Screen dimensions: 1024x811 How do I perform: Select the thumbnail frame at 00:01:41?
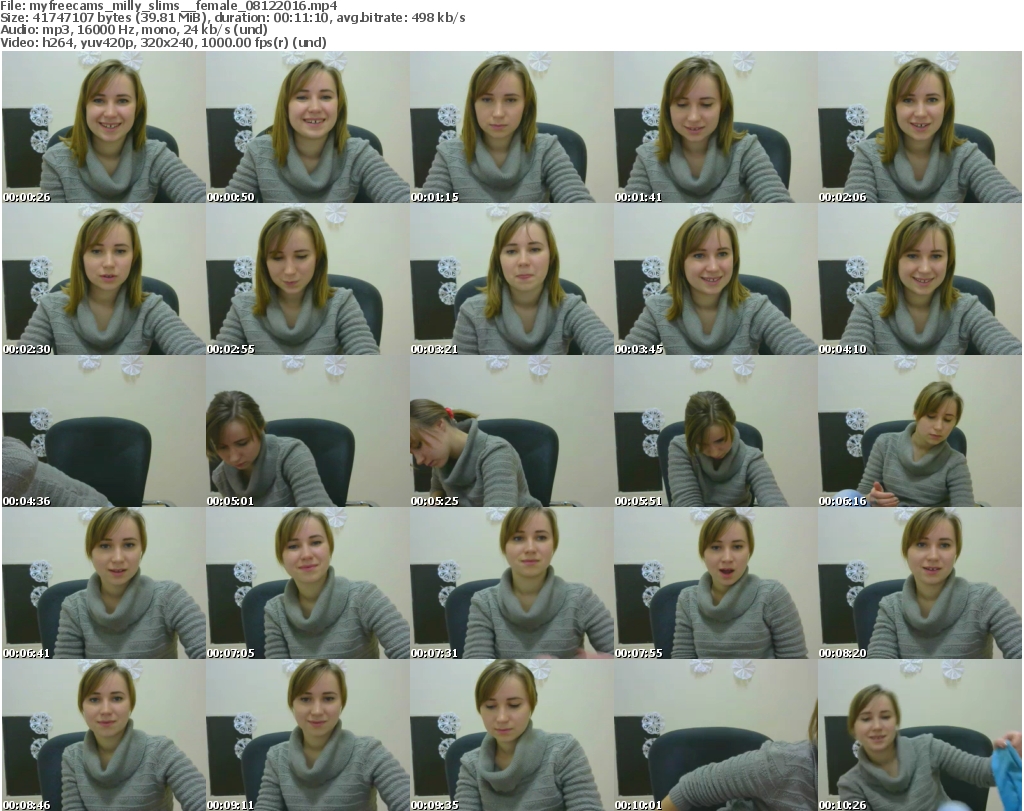click(x=715, y=127)
